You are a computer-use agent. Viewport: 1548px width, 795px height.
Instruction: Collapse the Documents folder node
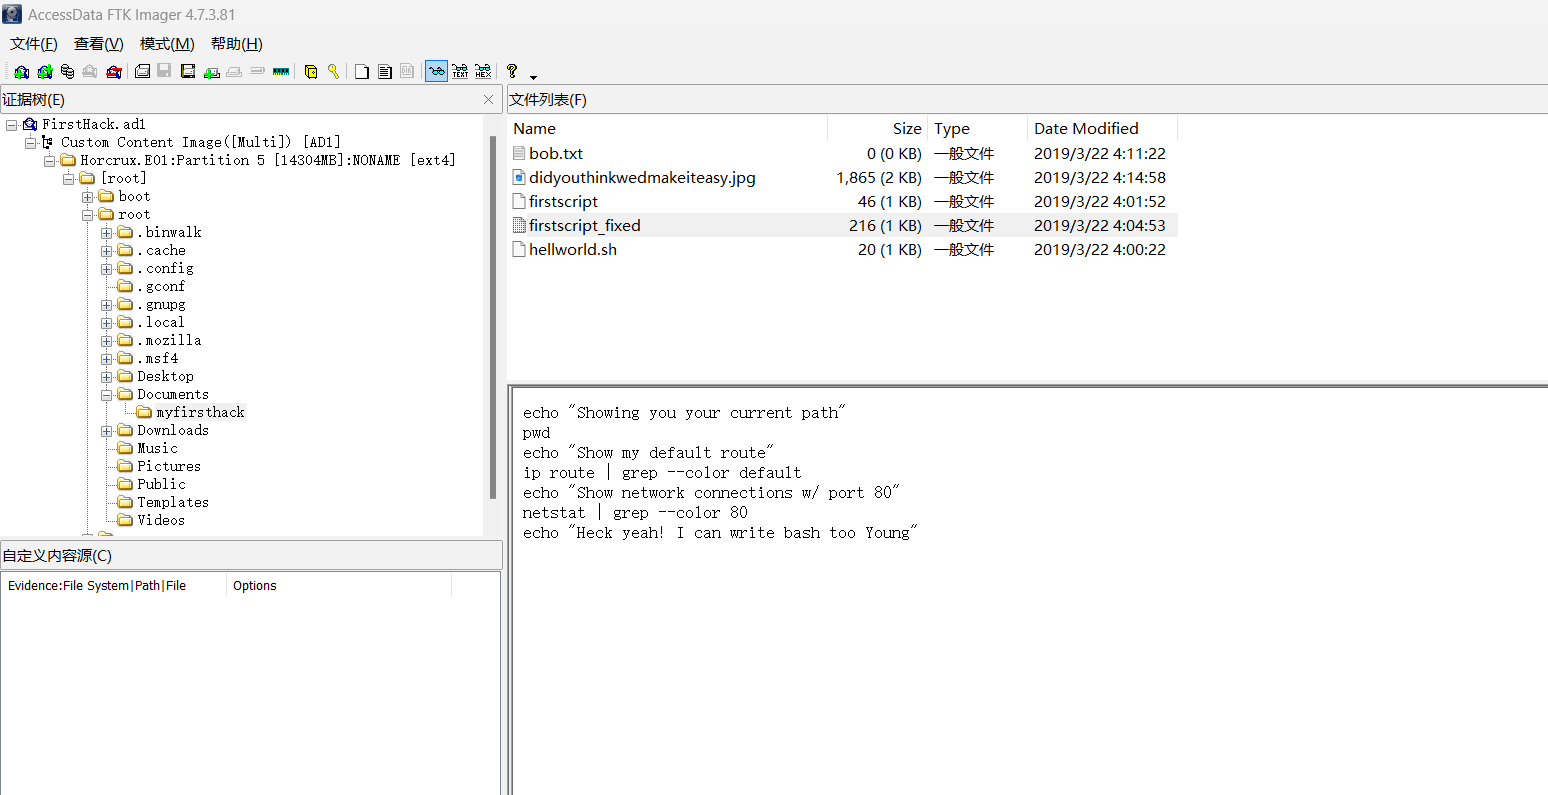106,395
